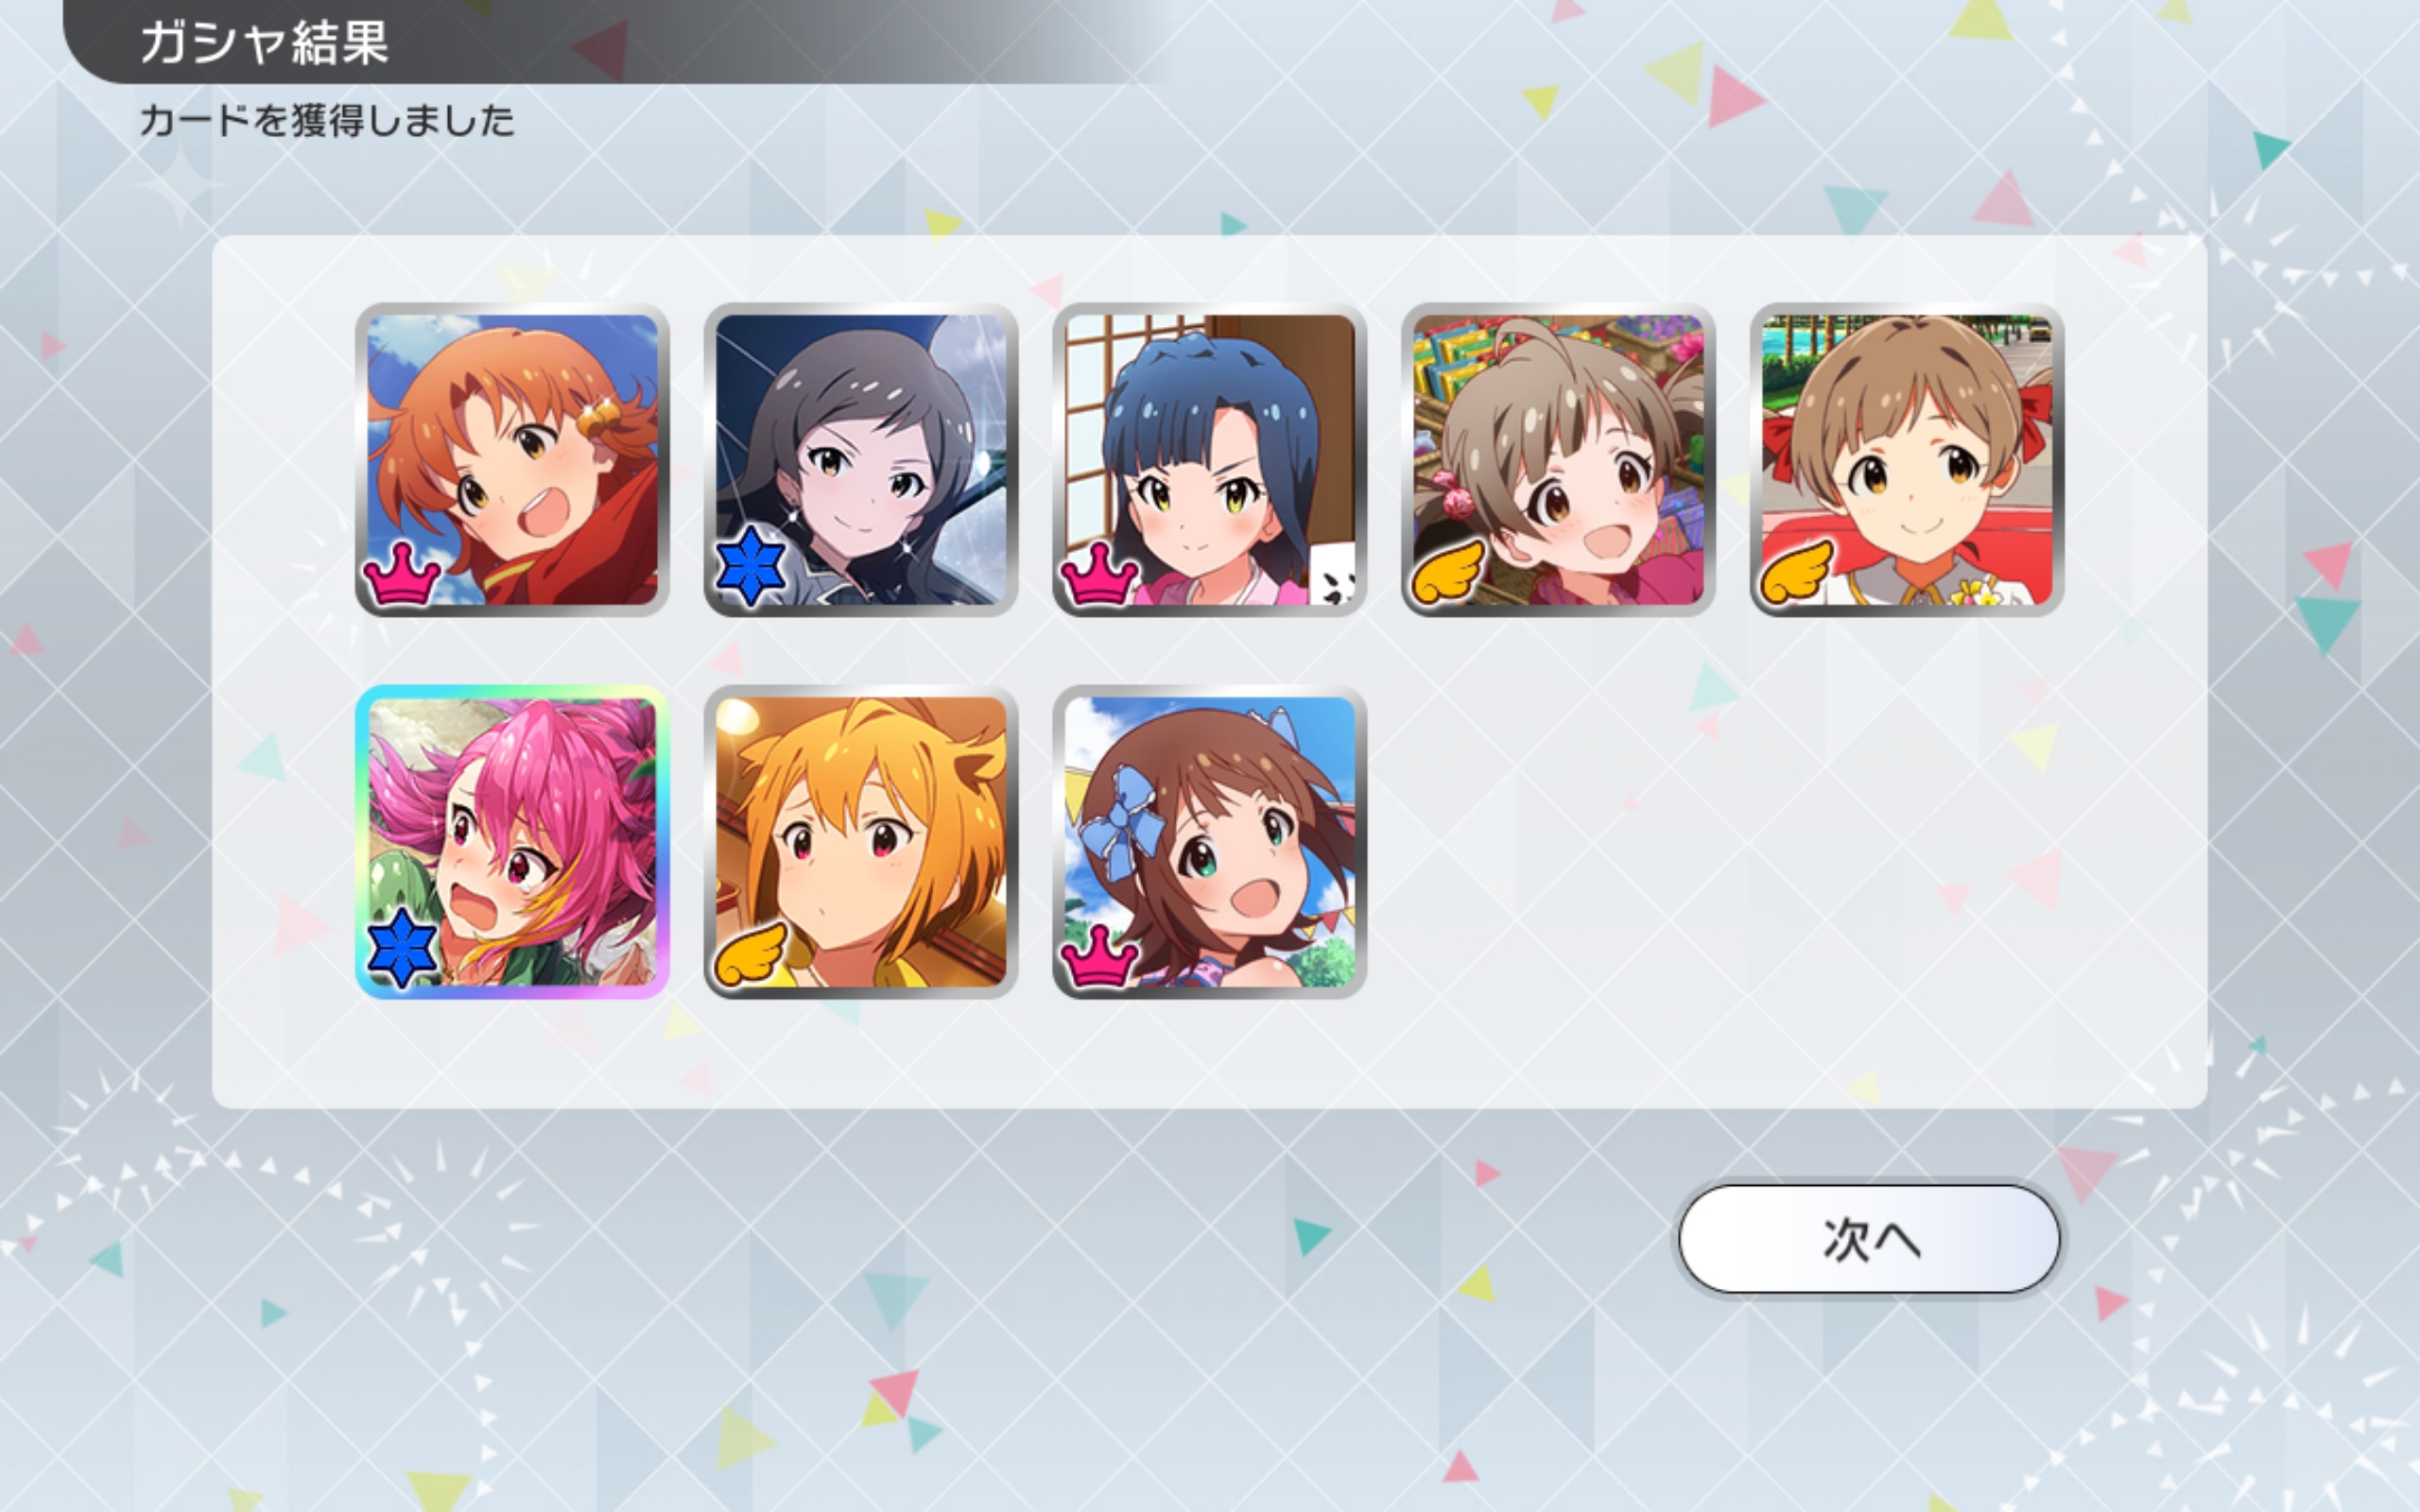Open the rainbow-framed pink-haired girl card
Screen dimensions: 2420x1512
pos(512,842)
